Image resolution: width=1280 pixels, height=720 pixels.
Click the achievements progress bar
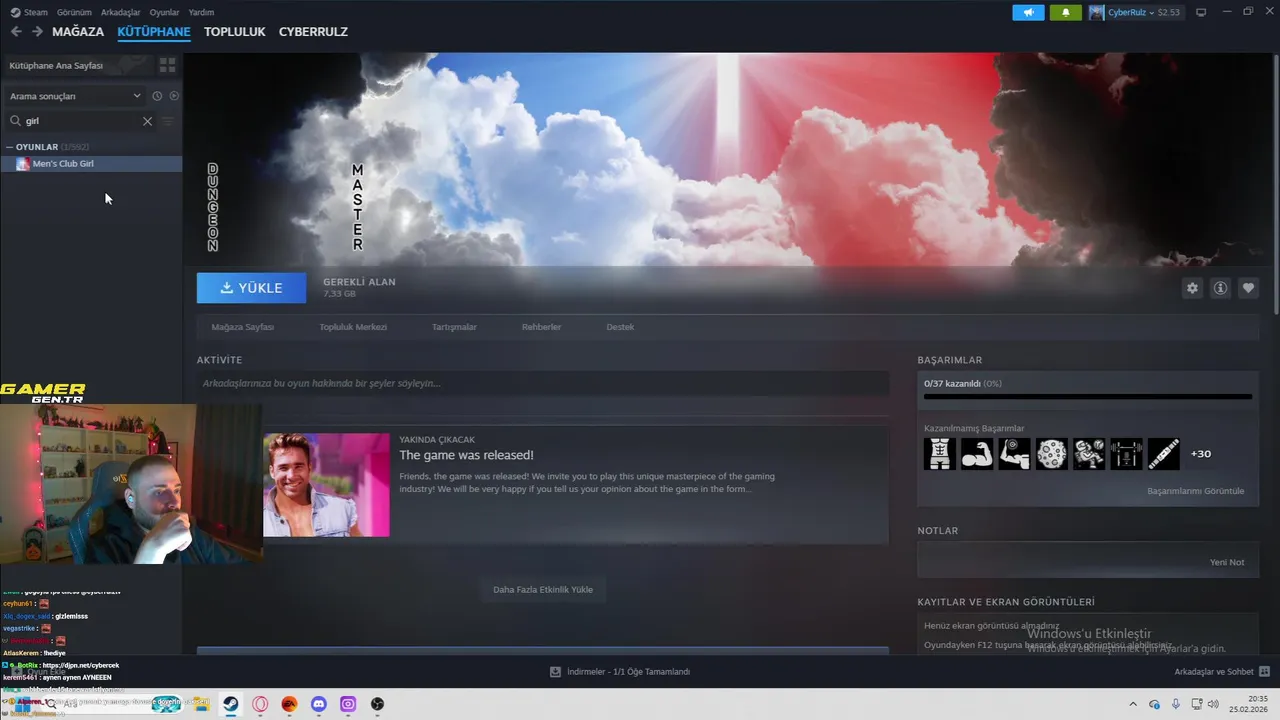1088,397
